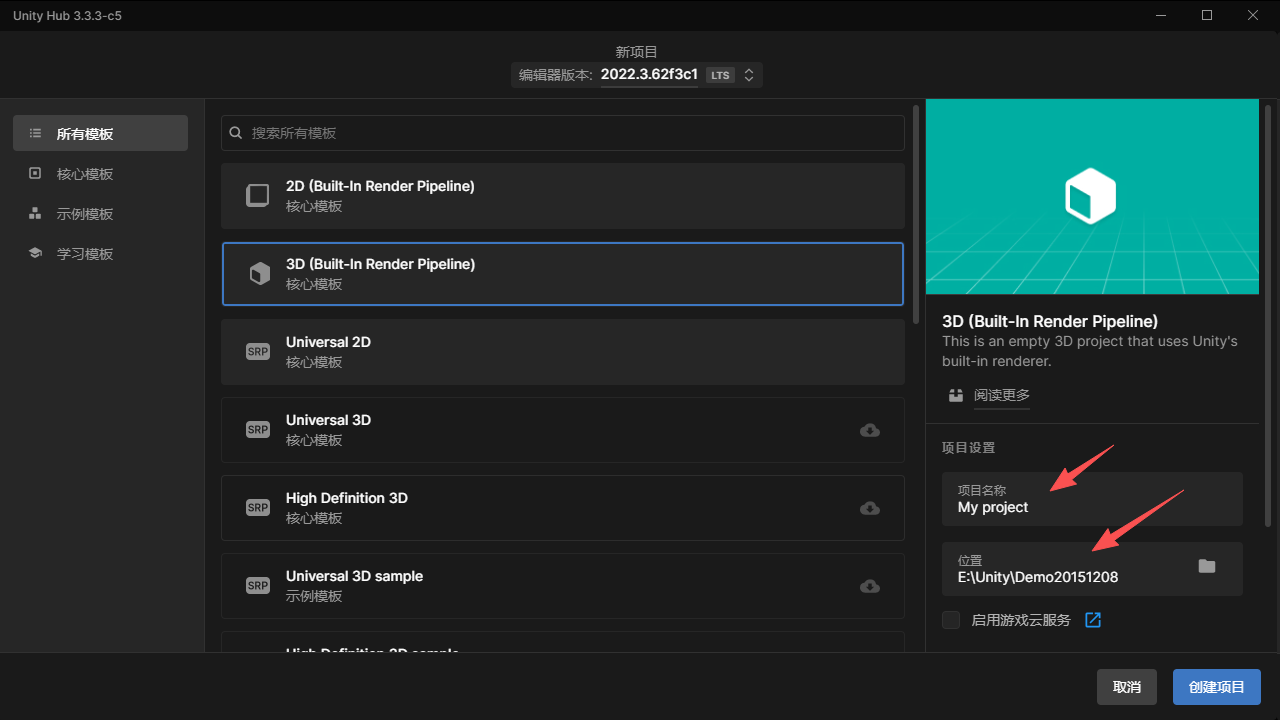Click the list icon beside 所有模板

point(35,133)
